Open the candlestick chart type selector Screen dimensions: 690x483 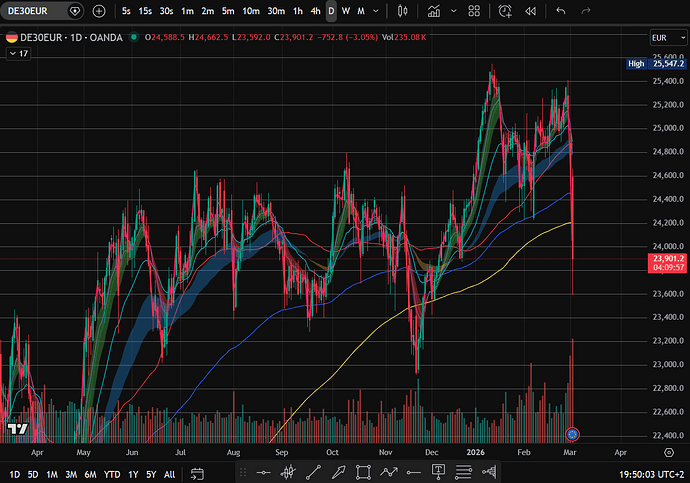pos(402,11)
